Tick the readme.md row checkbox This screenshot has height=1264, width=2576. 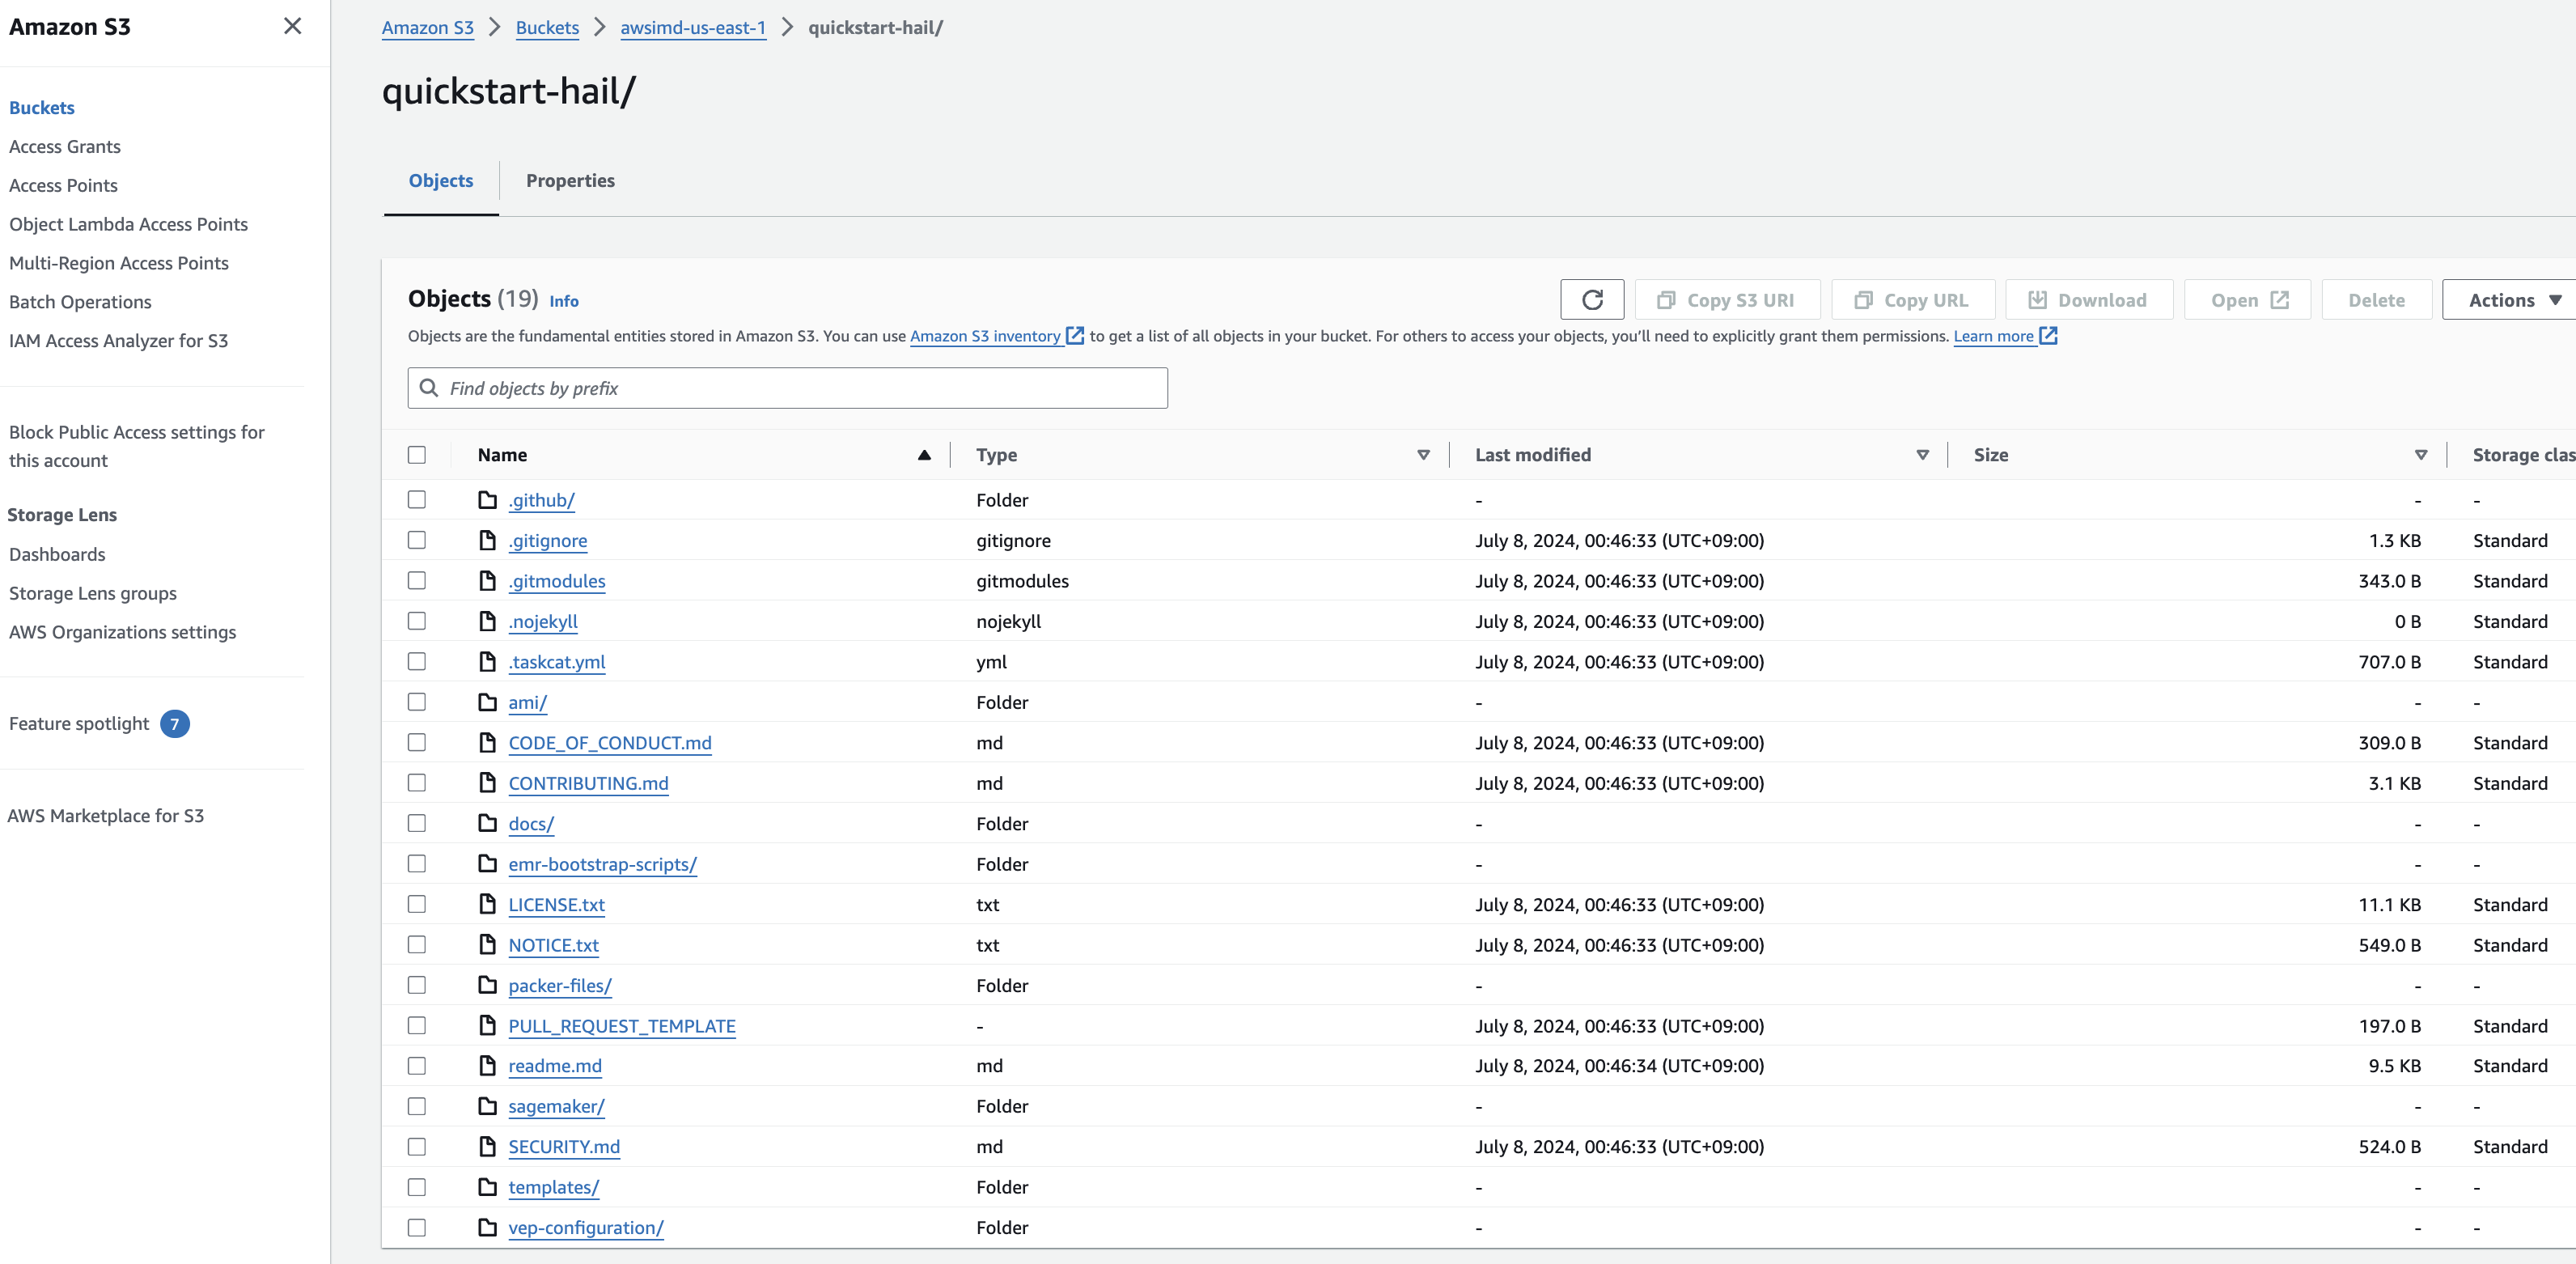[417, 1066]
